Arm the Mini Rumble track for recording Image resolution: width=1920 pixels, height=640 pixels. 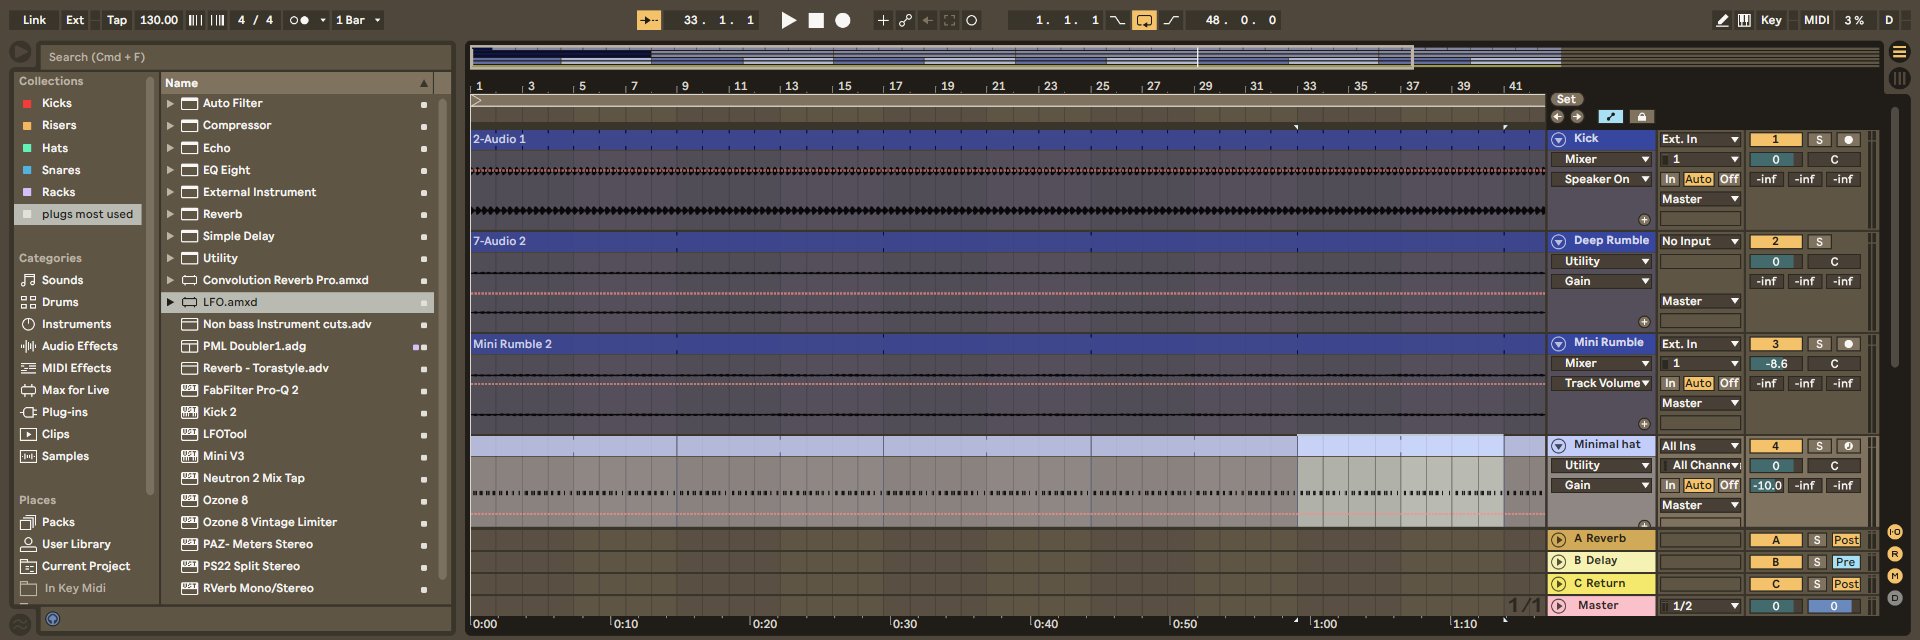coord(1848,344)
